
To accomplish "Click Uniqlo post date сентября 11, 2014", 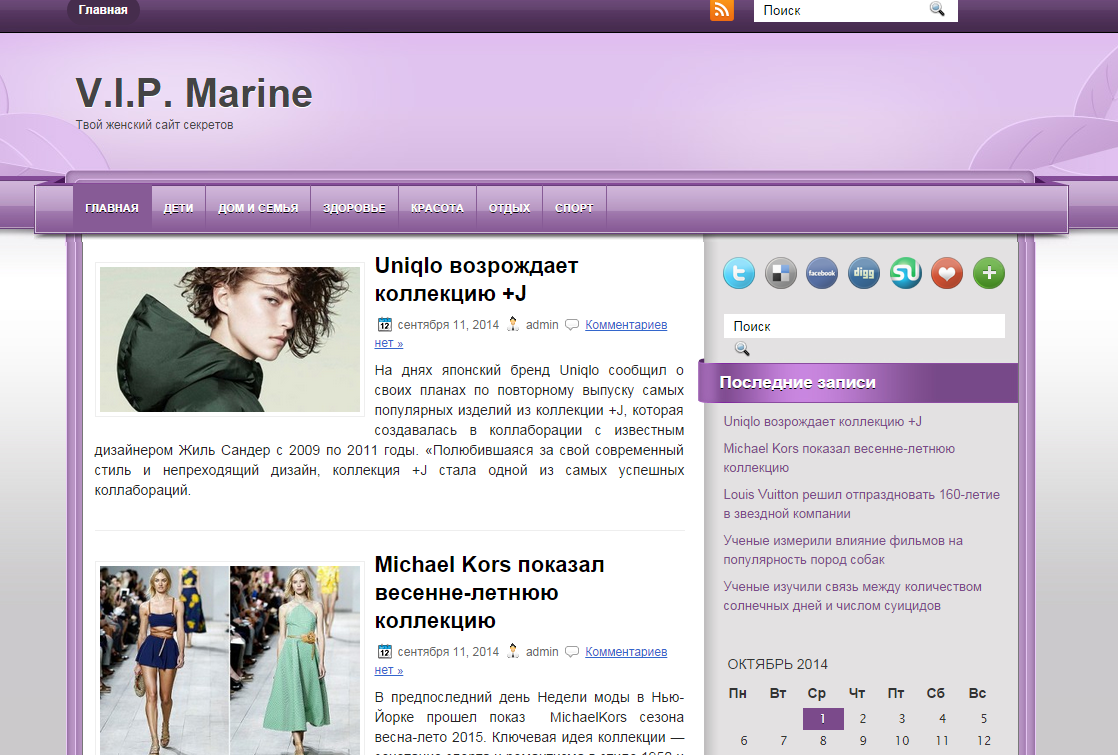I will click(x=448, y=324).
